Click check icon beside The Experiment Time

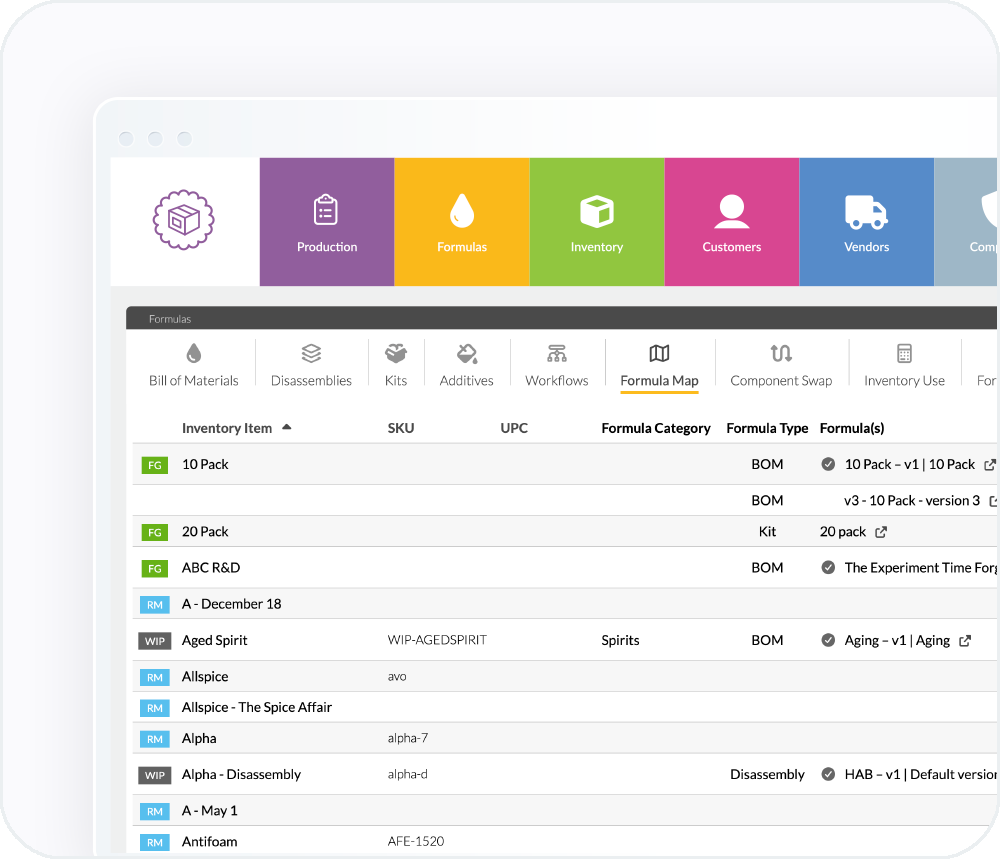click(828, 568)
